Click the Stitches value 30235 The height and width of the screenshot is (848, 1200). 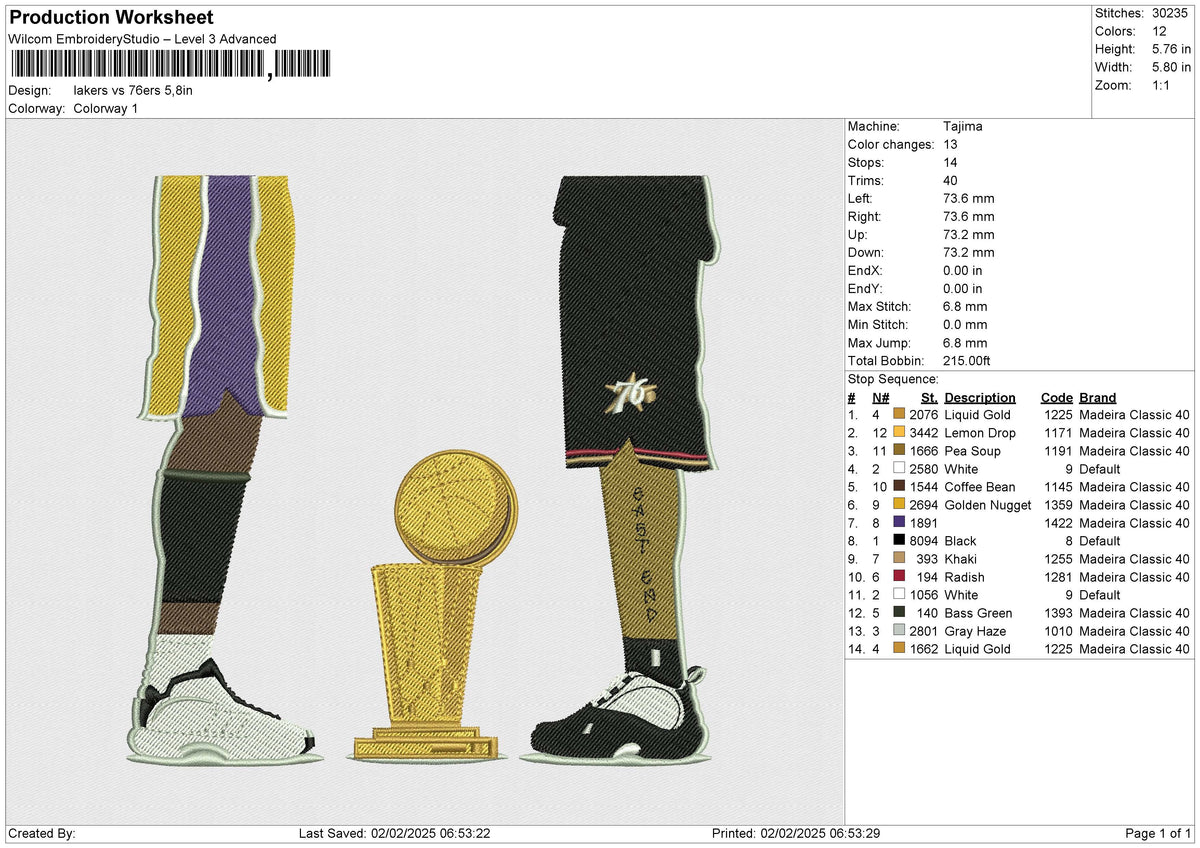(x=1171, y=13)
